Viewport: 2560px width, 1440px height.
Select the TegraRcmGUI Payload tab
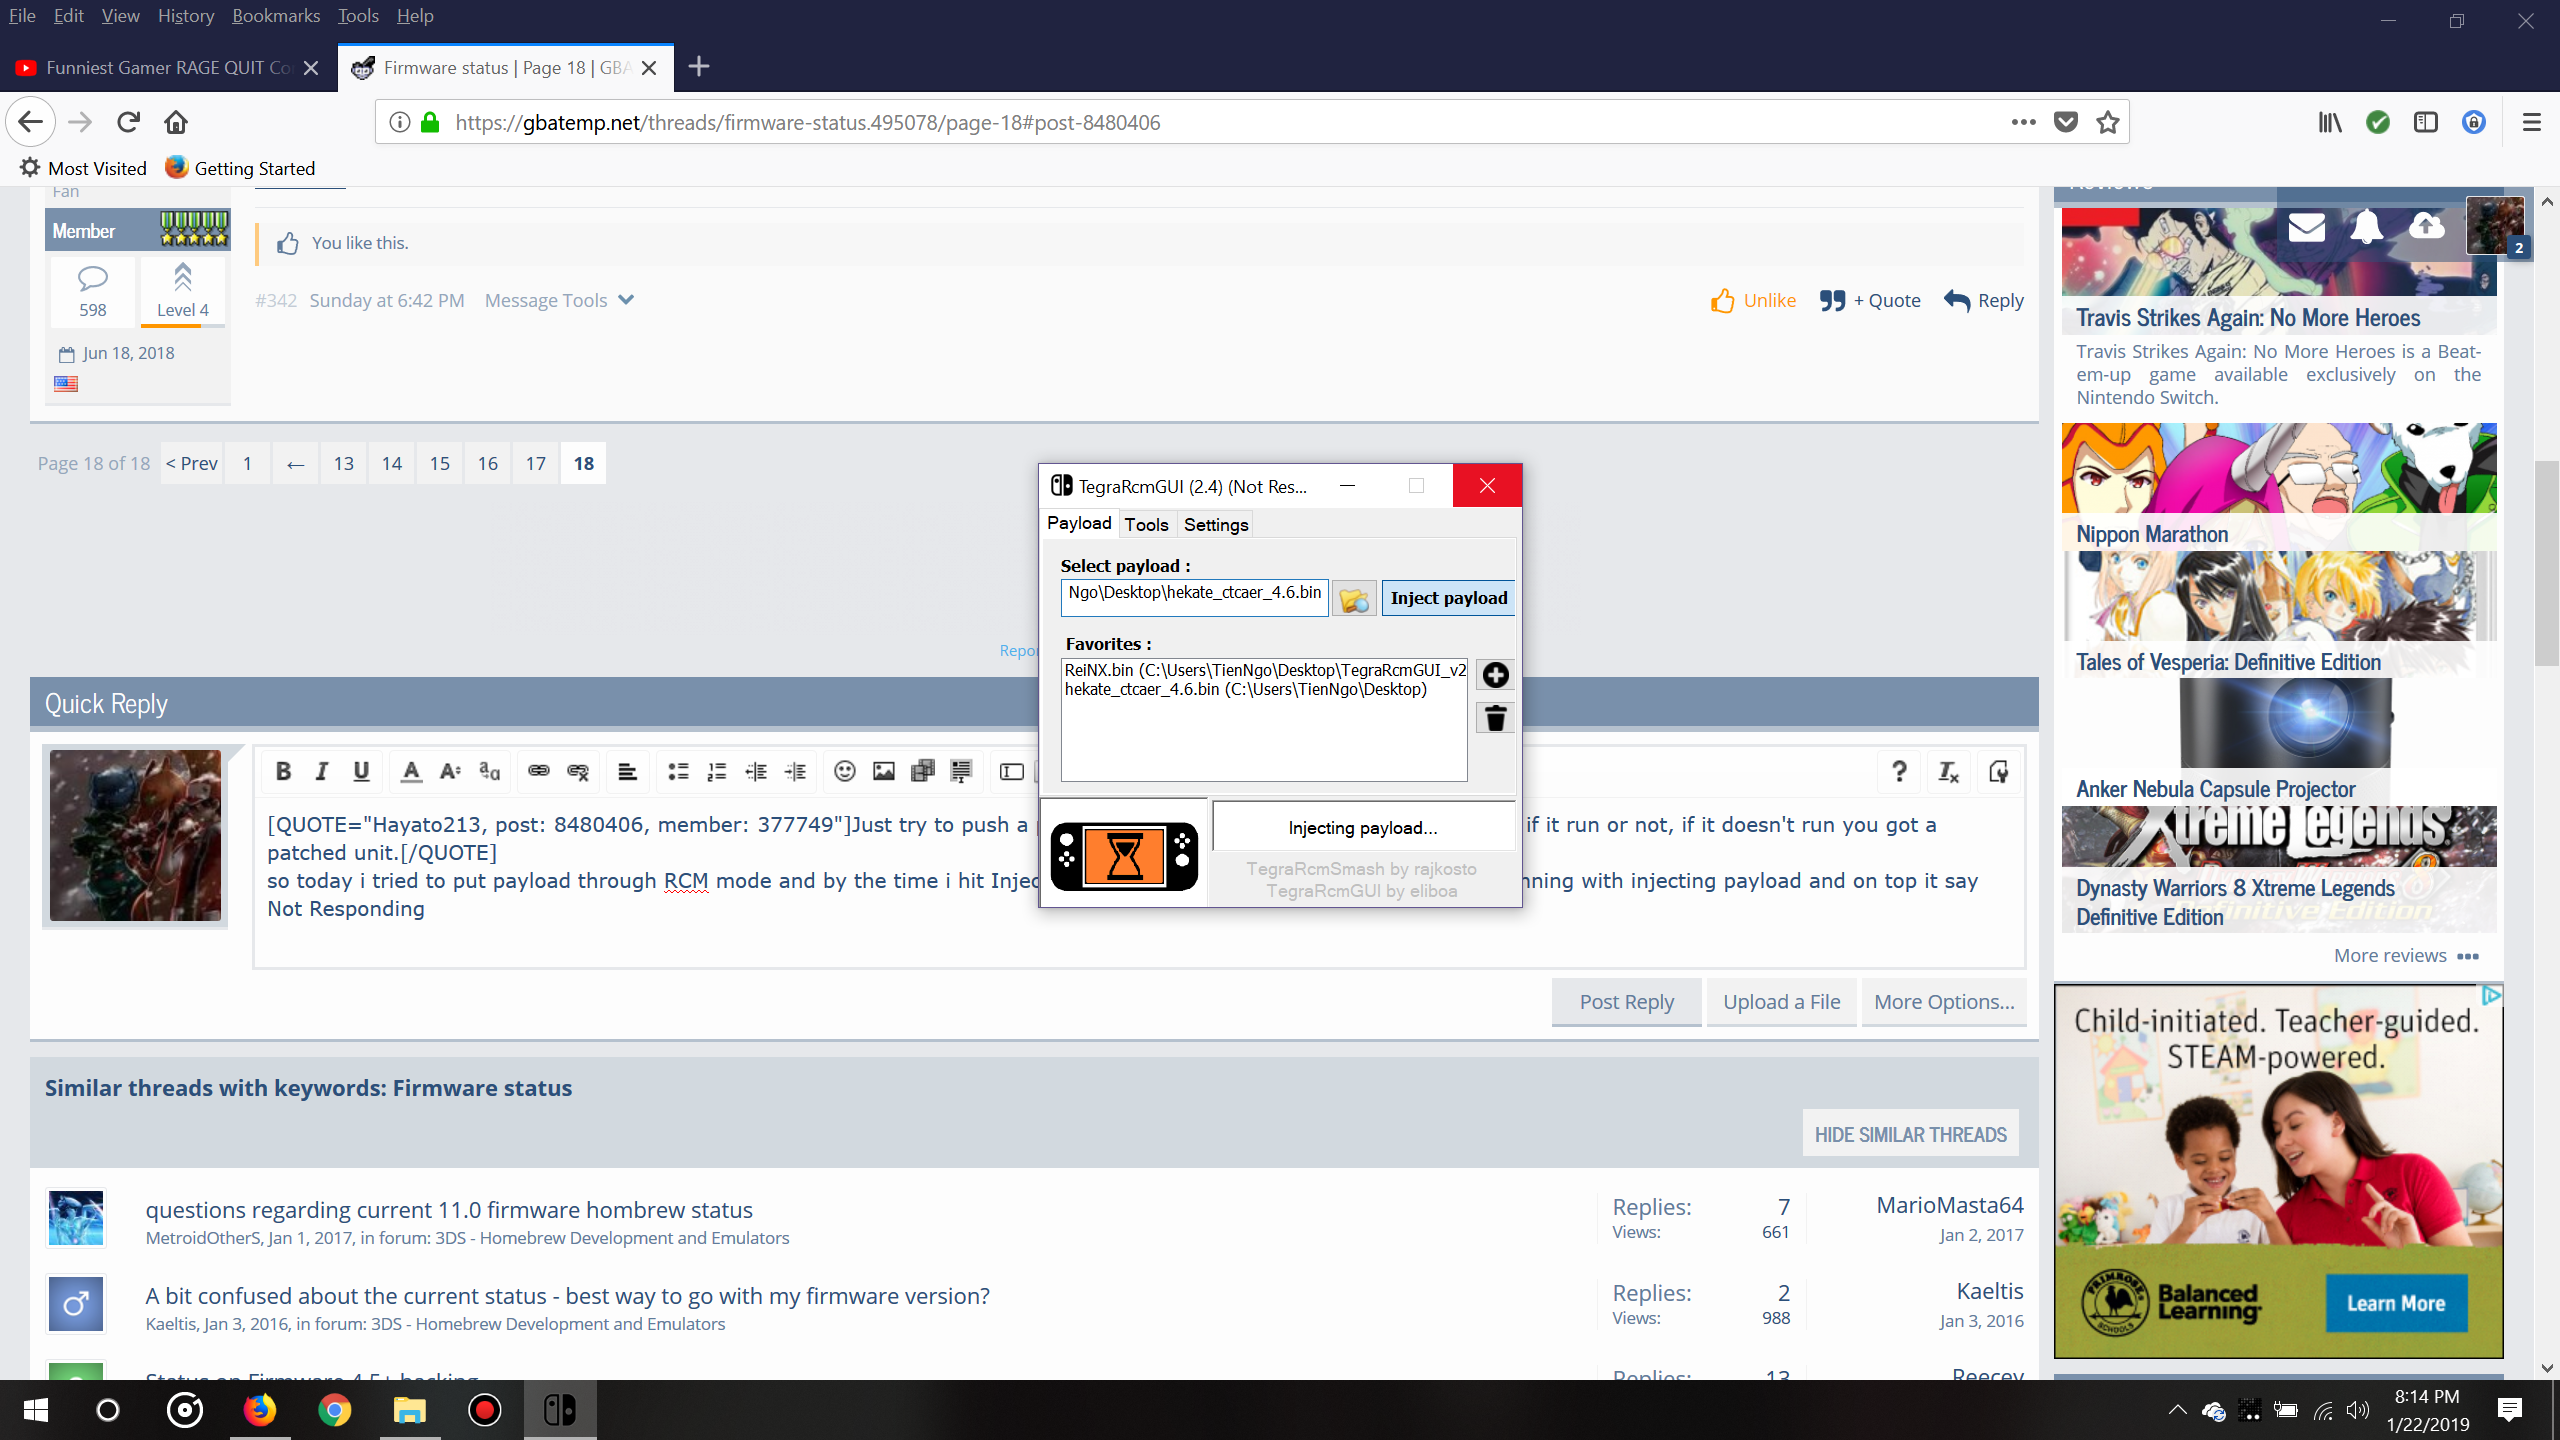[x=1079, y=523]
